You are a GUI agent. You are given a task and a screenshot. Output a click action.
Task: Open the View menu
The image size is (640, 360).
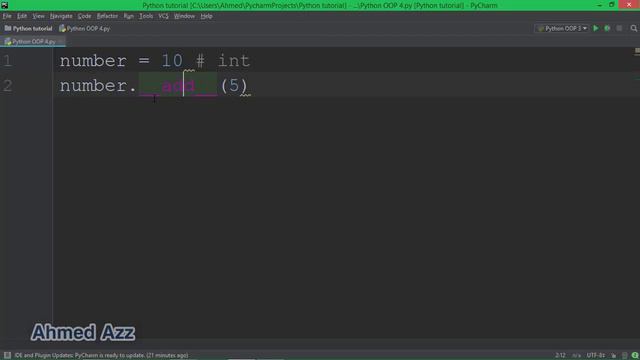38,16
